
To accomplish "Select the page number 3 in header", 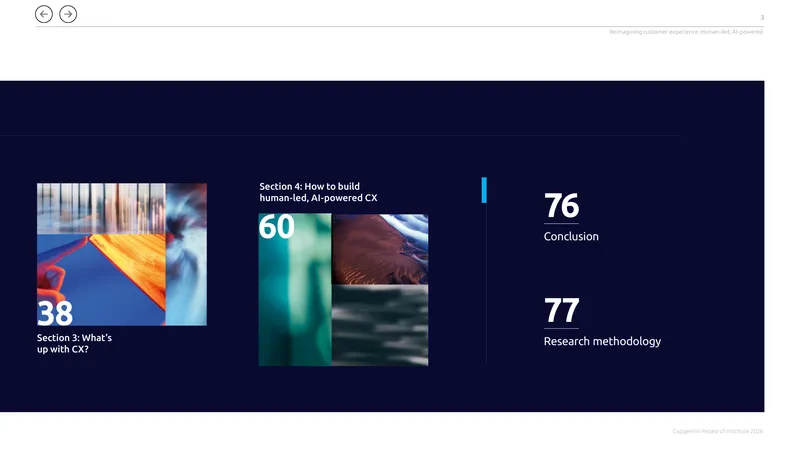I will click(762, 17).
